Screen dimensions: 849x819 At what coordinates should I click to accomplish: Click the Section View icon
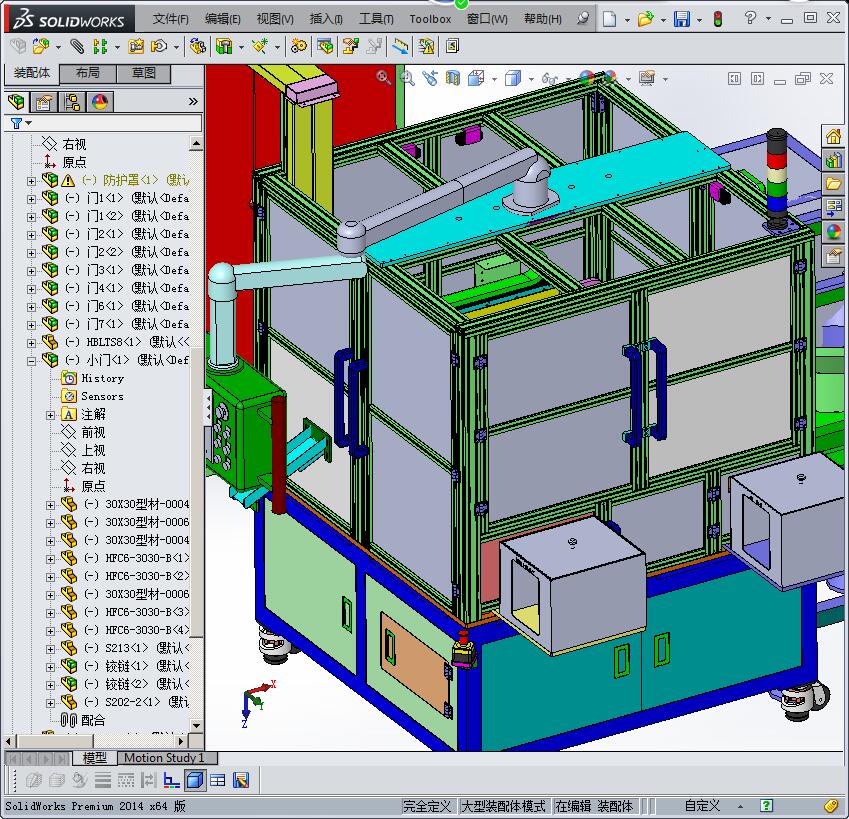[453, 79]
